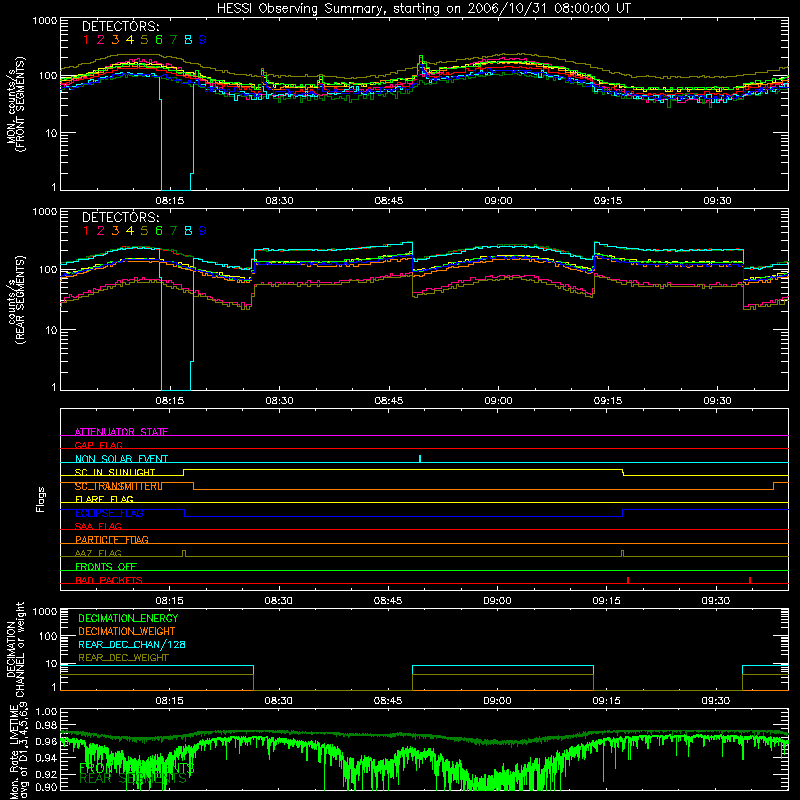Click the Flags y-axis label

[x=41, y=499]
